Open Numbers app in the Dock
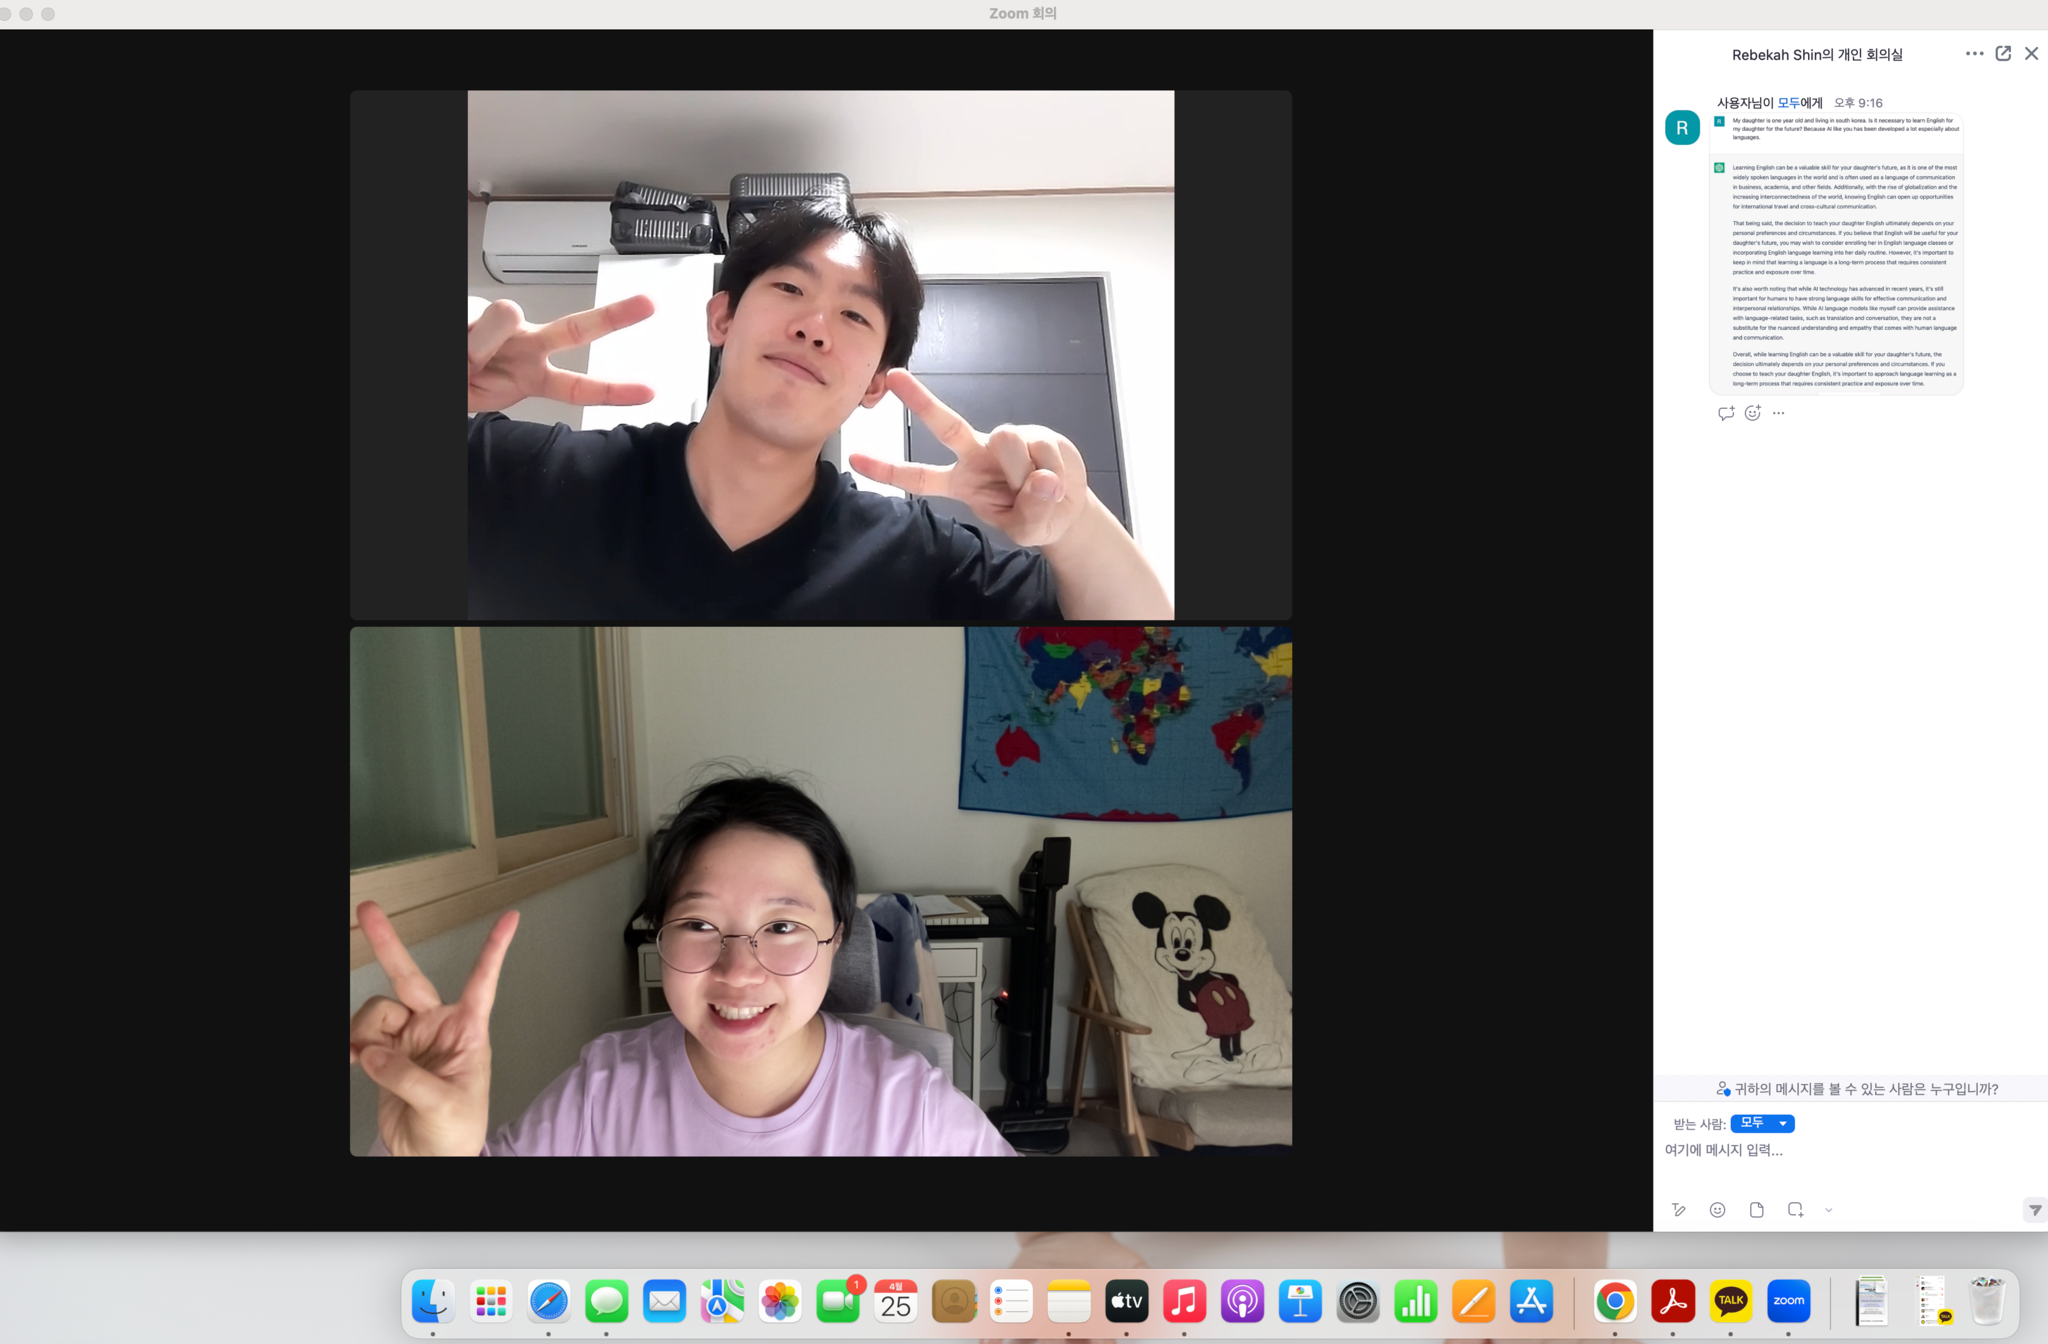 (1416, 1301)
